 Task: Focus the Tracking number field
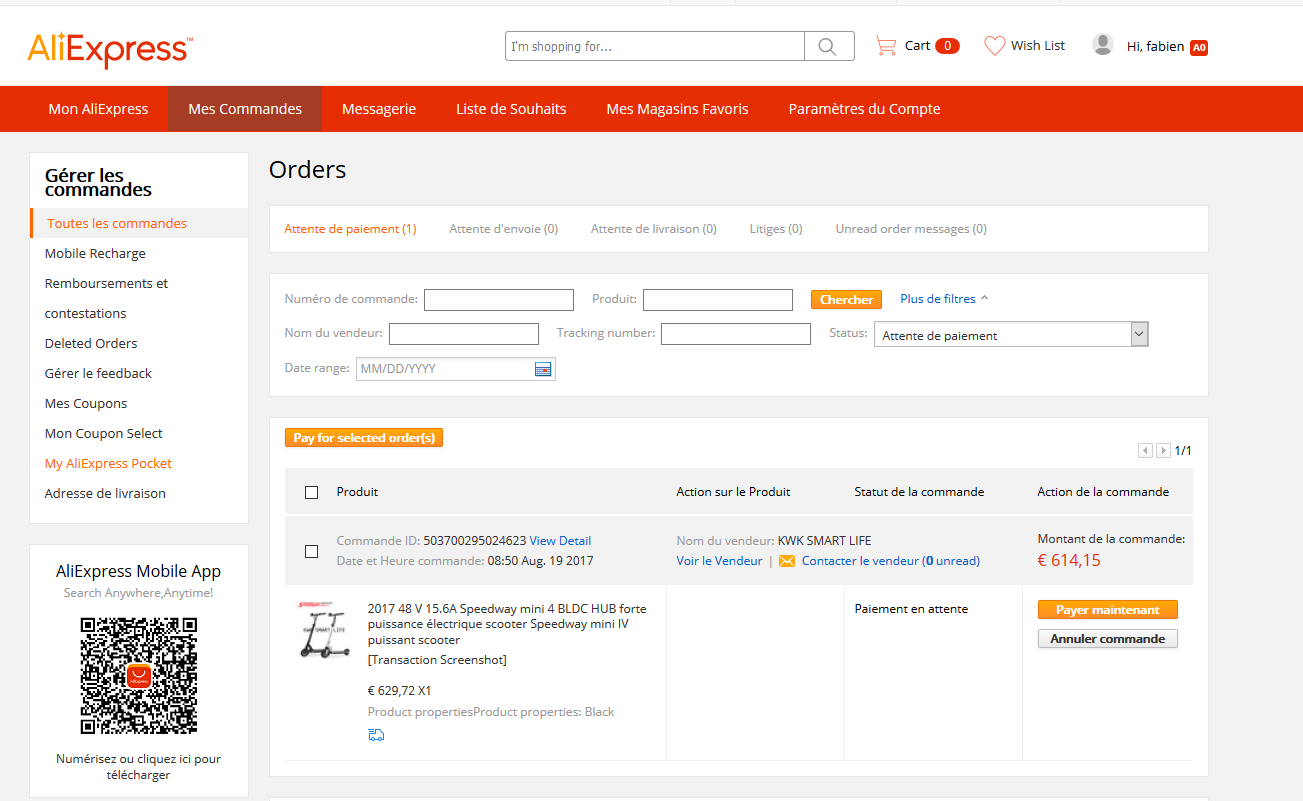tap(736, 334)
